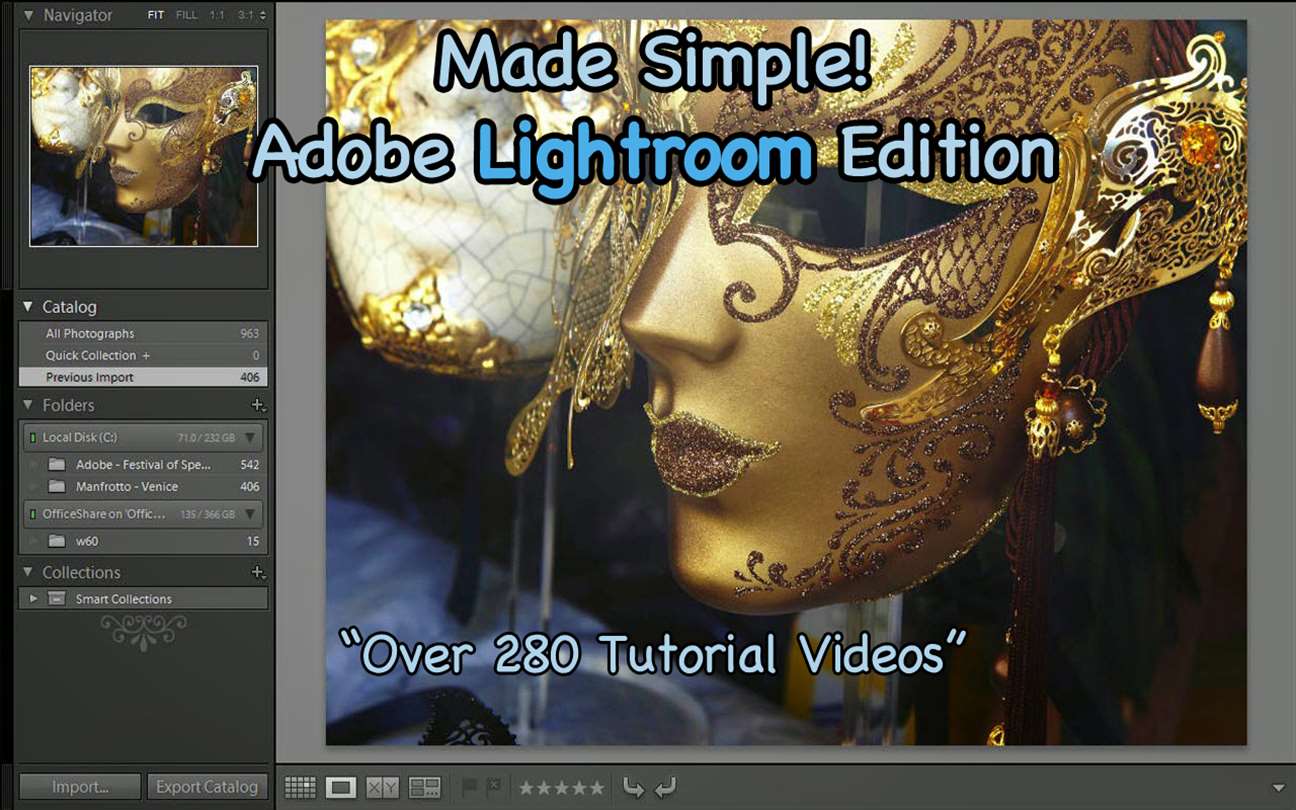Open the Navigator zoom ratio popup arrows

pyautogui.click(x=262, y=15)
